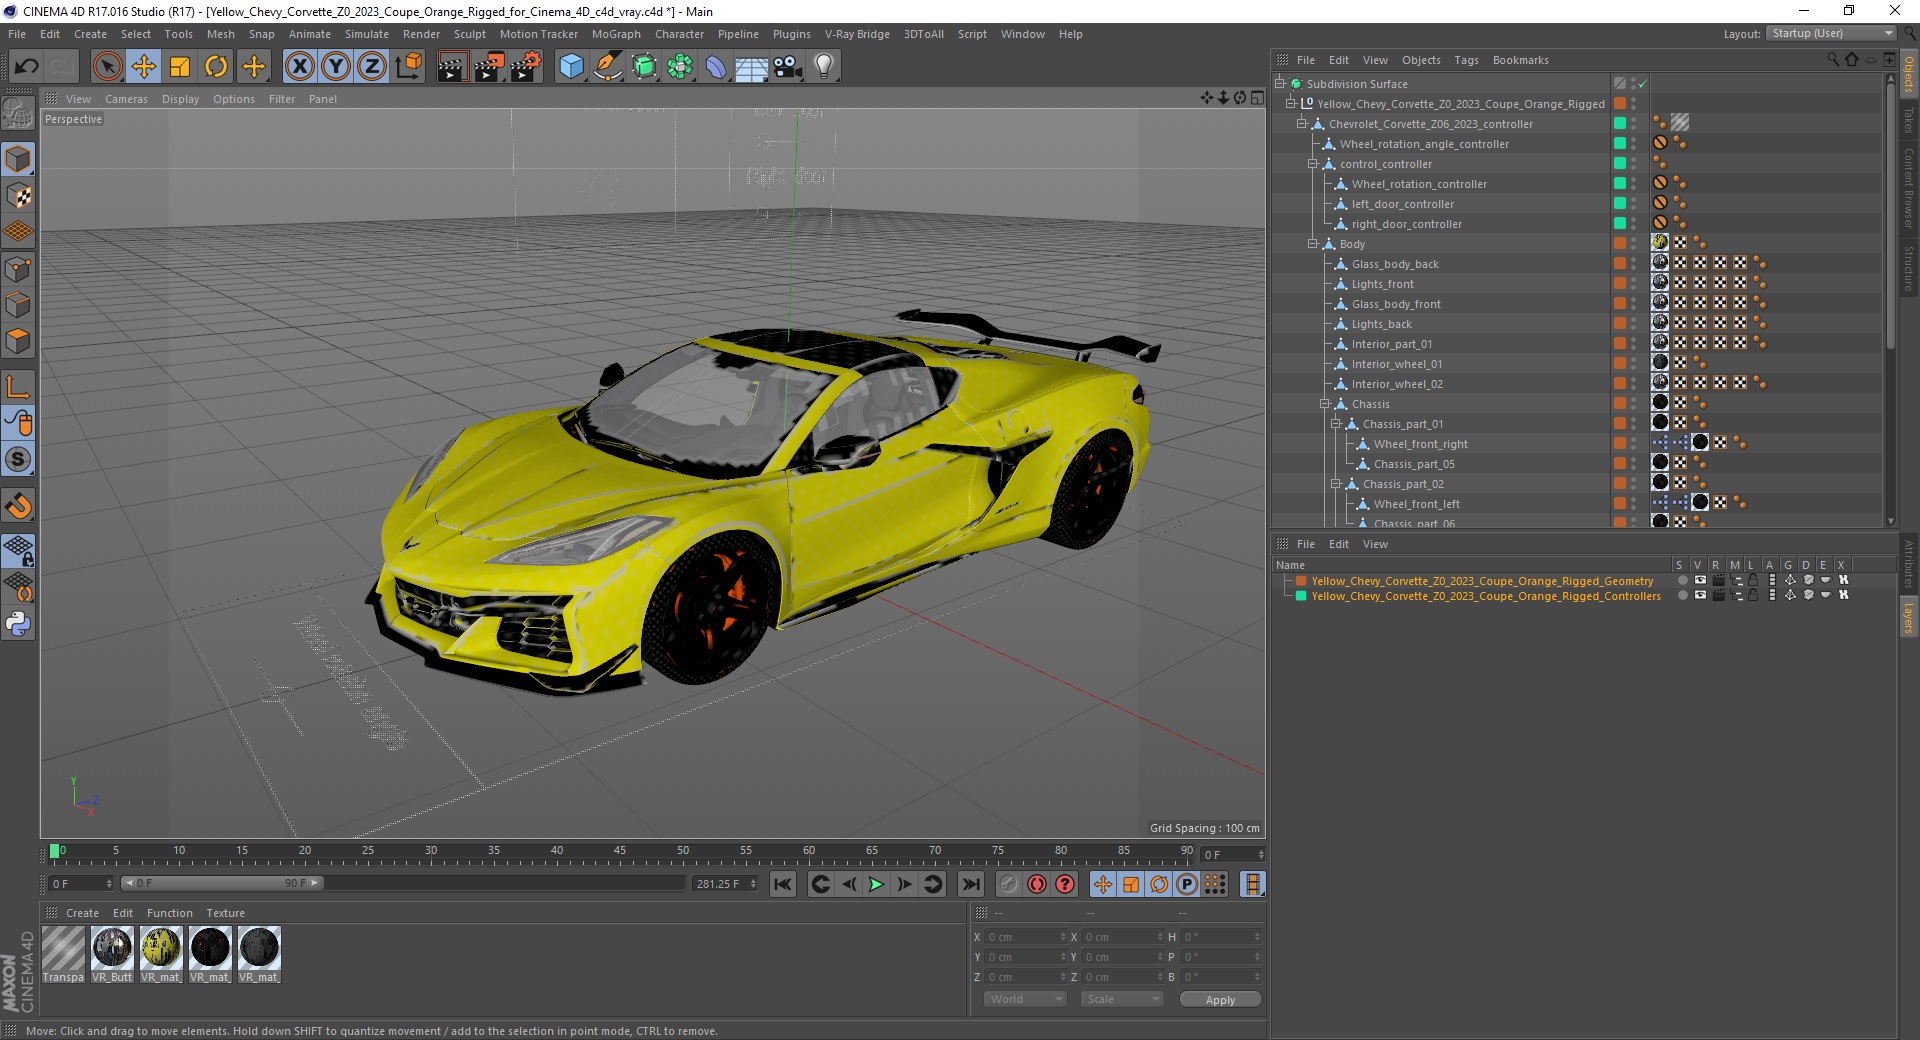The image size is (1920, 1040).
Task: Collapse the Body tree node
Action: [1313, 244]
